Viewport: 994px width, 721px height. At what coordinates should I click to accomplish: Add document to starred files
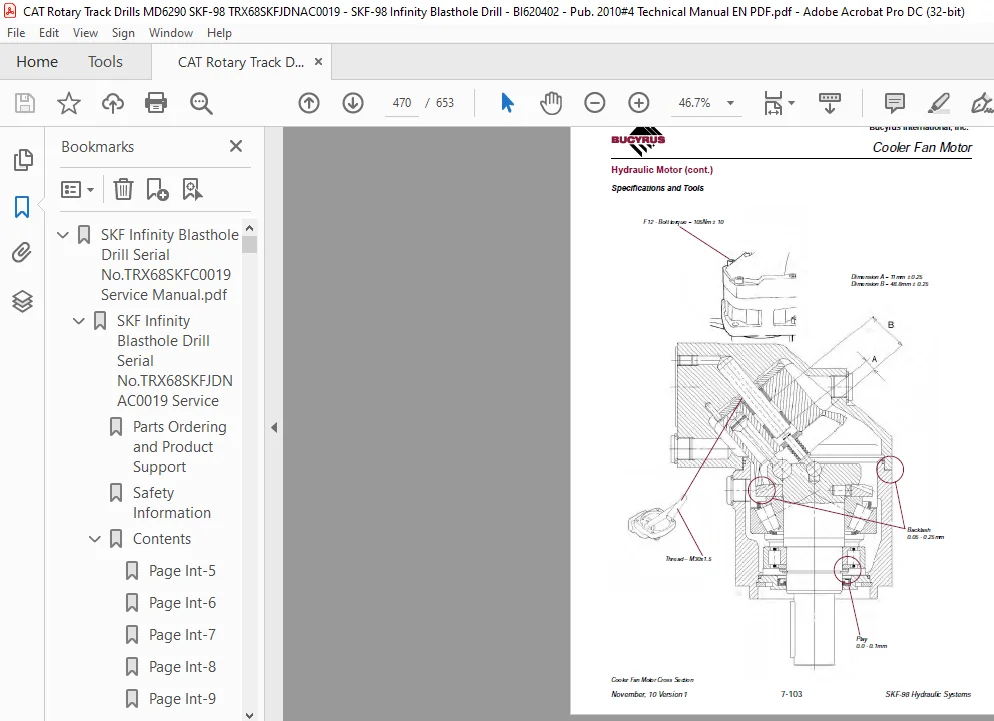[68, 103]
